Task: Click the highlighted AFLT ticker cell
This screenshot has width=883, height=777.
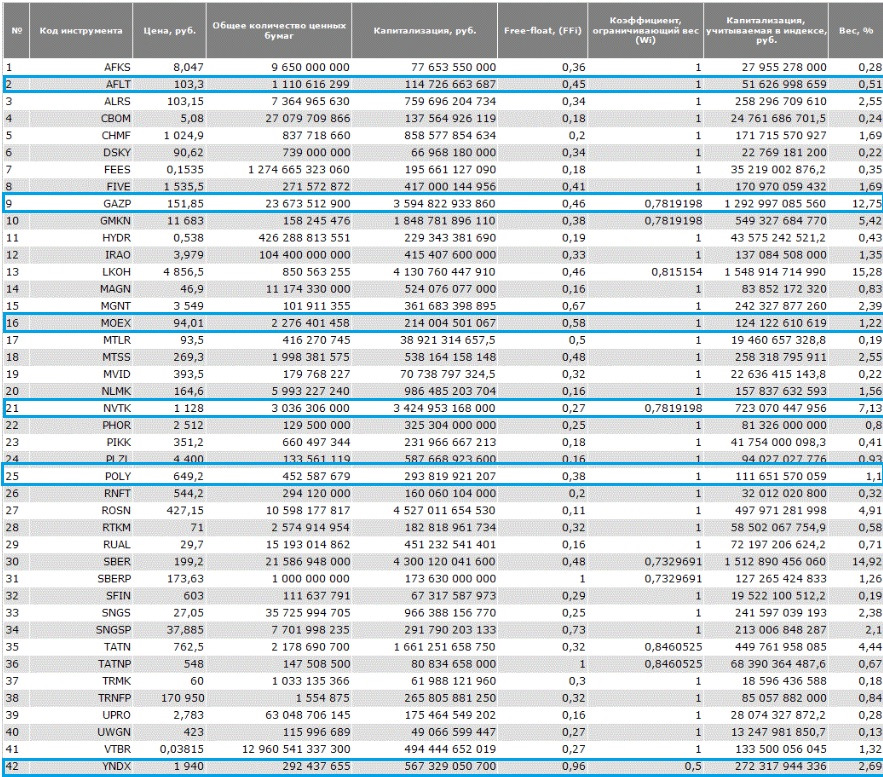Action: coord(118,84)
